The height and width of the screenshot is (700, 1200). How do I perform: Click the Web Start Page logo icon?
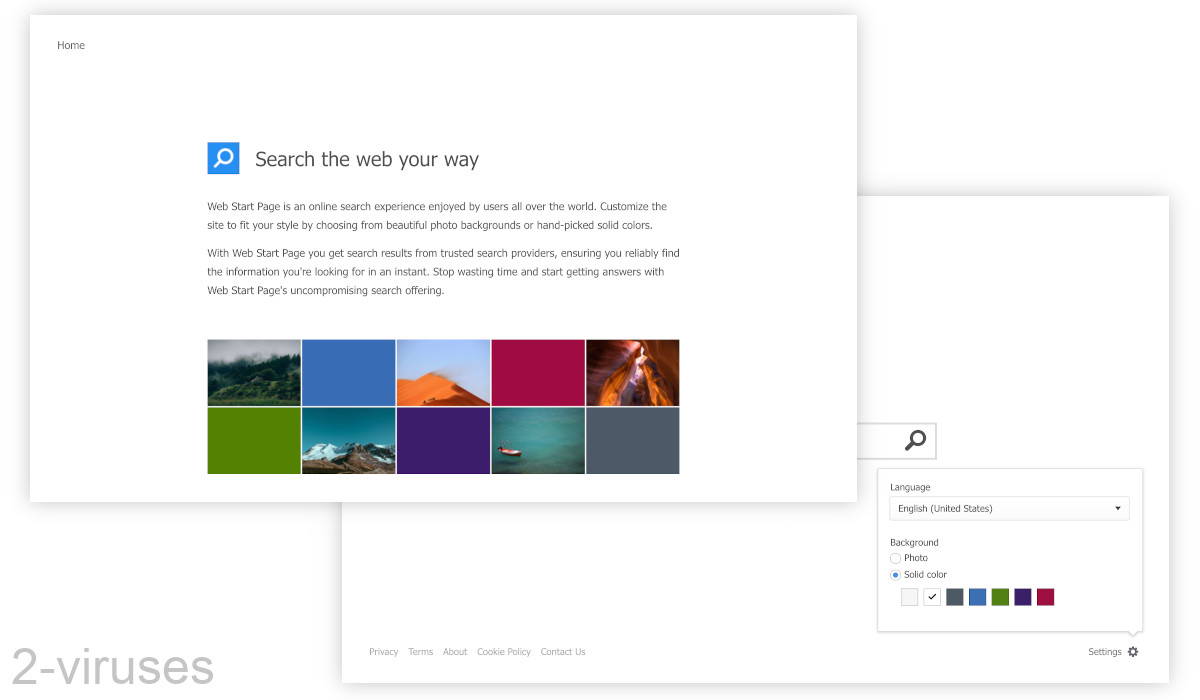tap(222, 158)
